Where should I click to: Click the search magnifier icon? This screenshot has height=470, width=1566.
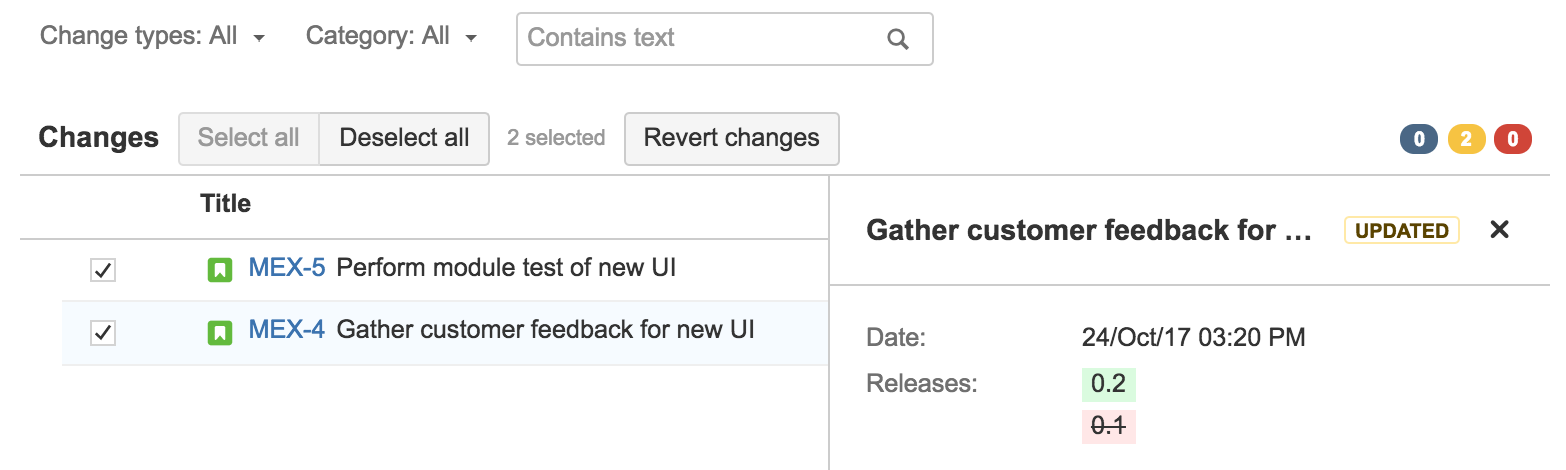point(897,39)
